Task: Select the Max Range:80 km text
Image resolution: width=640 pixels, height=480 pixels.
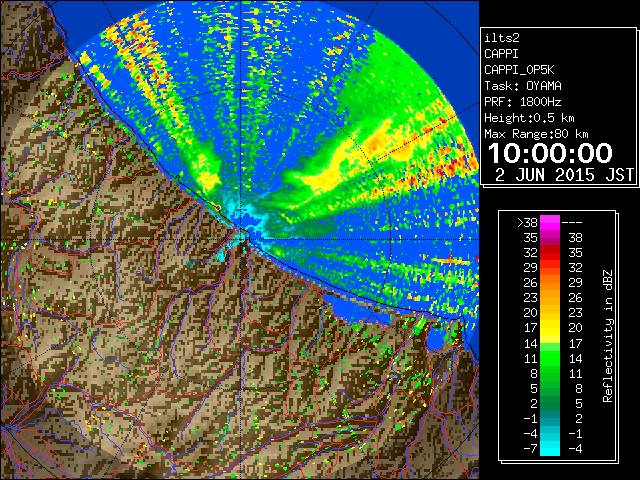Action: (536, 134)
